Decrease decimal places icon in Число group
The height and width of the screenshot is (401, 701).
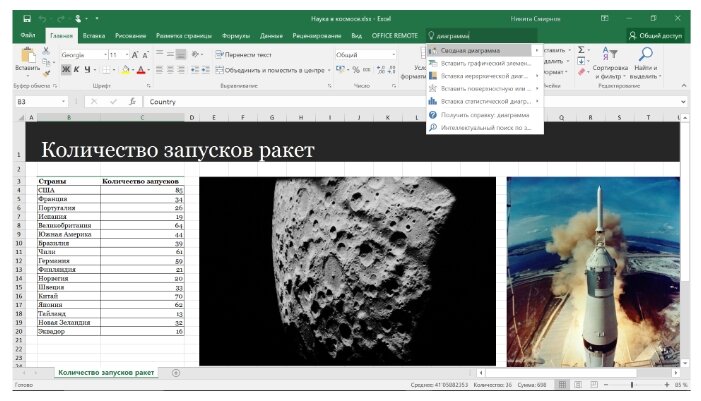pos(392,70)
